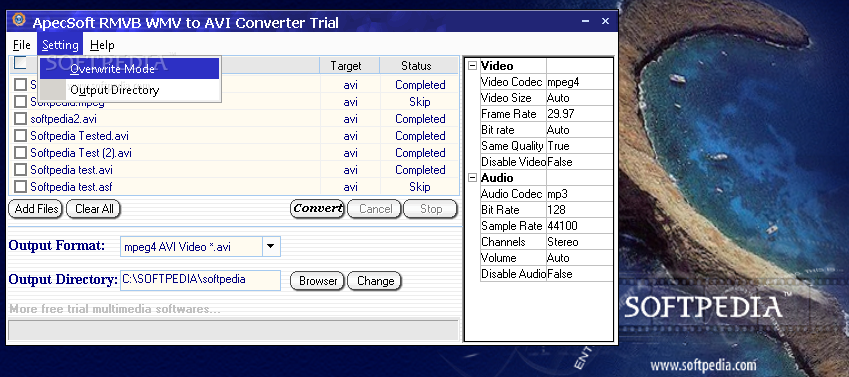This screenshot has height=377, width=849.
Task: Toggle the select-all checkbox in list header
Action: (20, 63)
